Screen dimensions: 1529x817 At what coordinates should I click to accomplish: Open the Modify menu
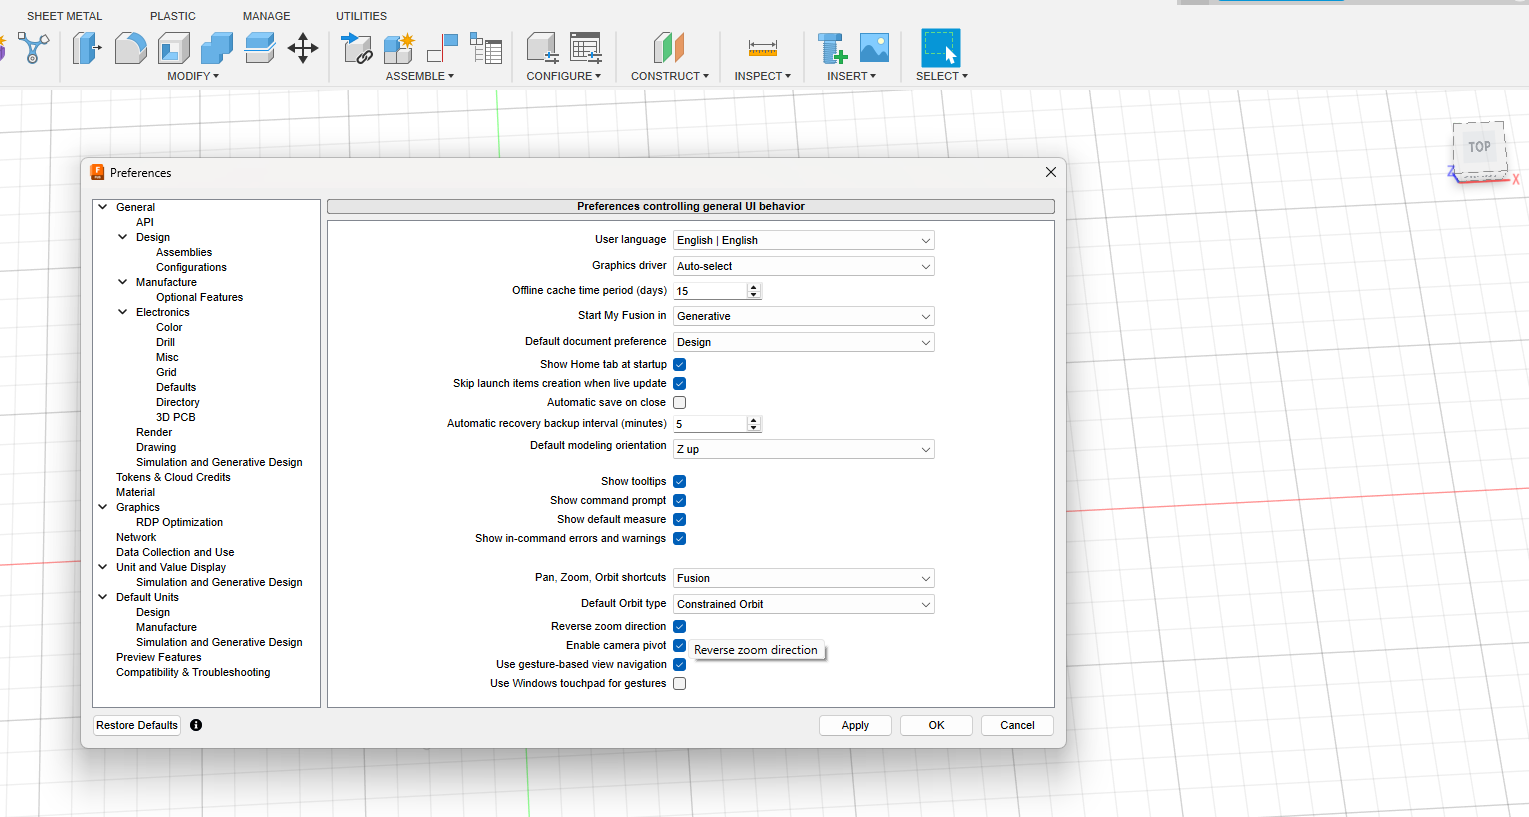coord(193,76)
